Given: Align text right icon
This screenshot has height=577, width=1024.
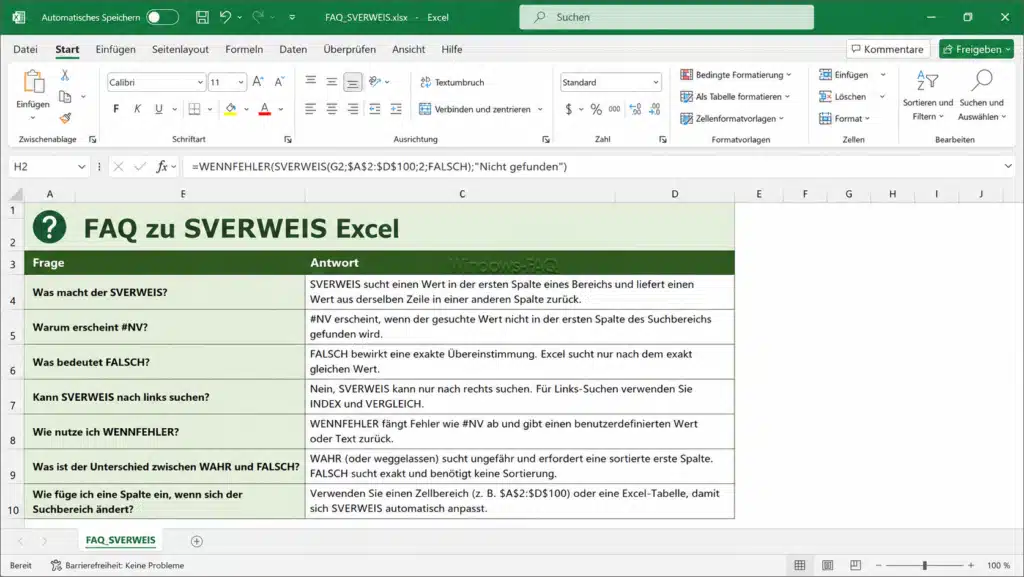Looking at the screenshot, I should [x=353, y=109].
